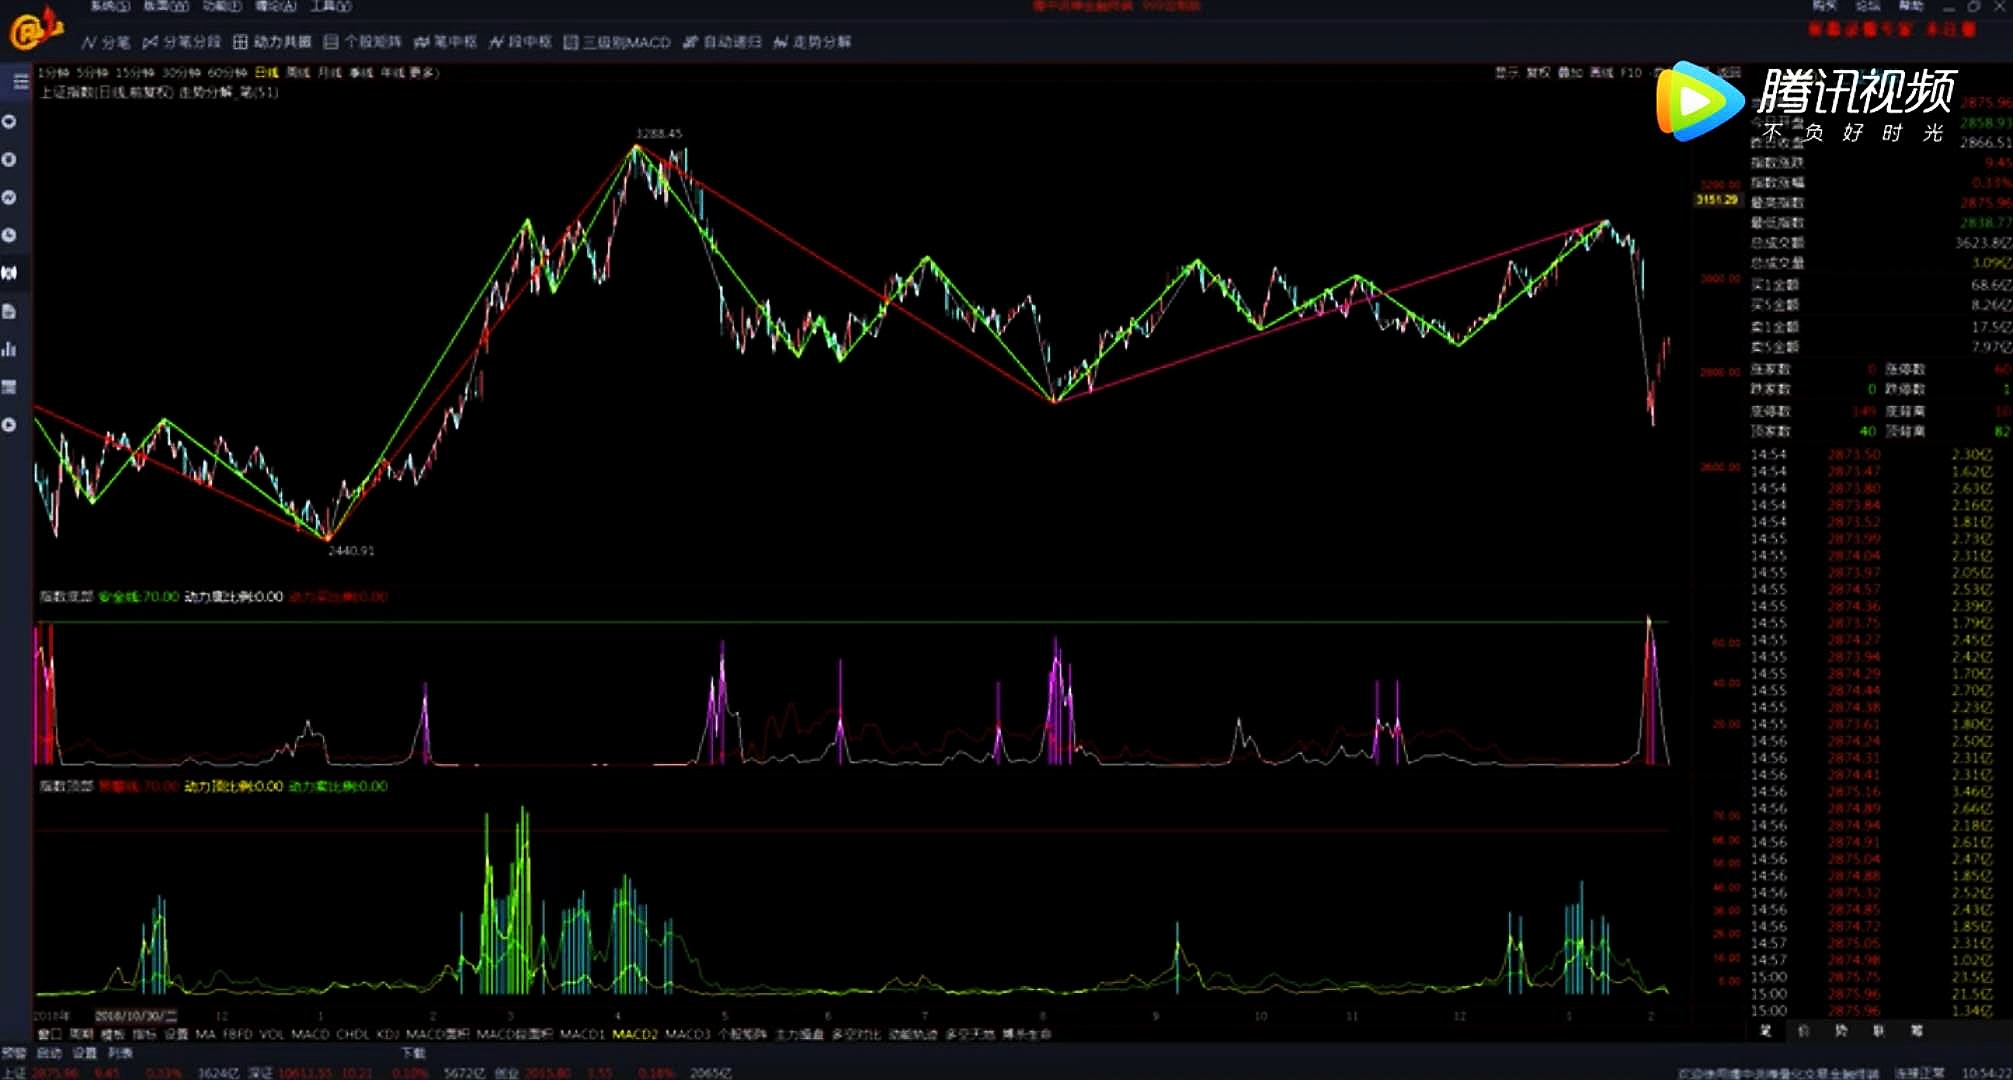The width and height of the screenshot is (2013, 1080).
Task: Click the third round icon in left sidebar
Action: click(x=10, y=197)
